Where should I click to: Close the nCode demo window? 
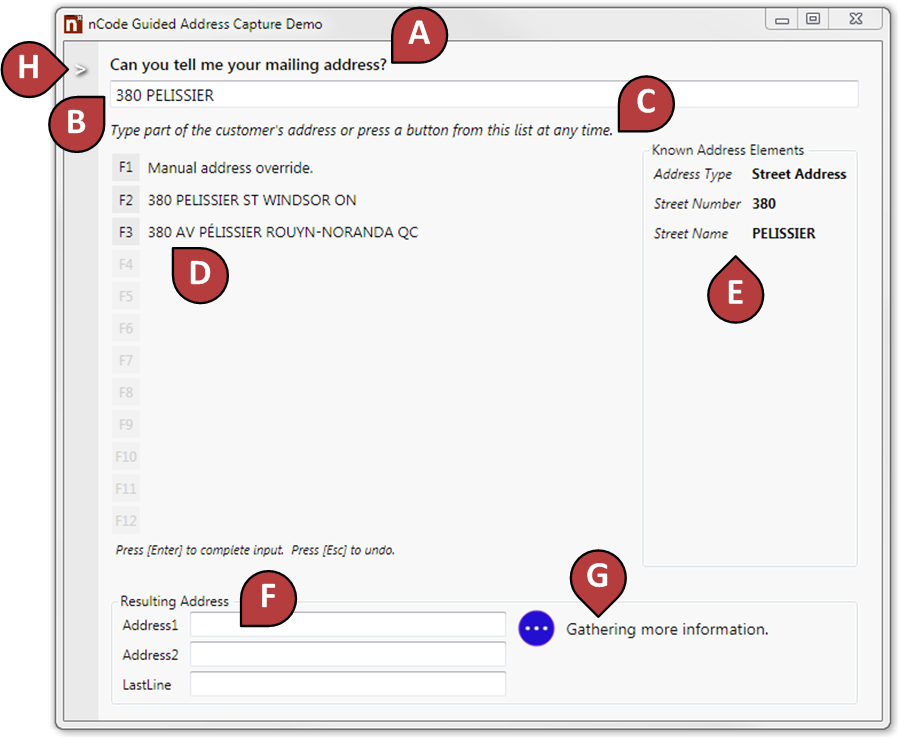[856, 19]
